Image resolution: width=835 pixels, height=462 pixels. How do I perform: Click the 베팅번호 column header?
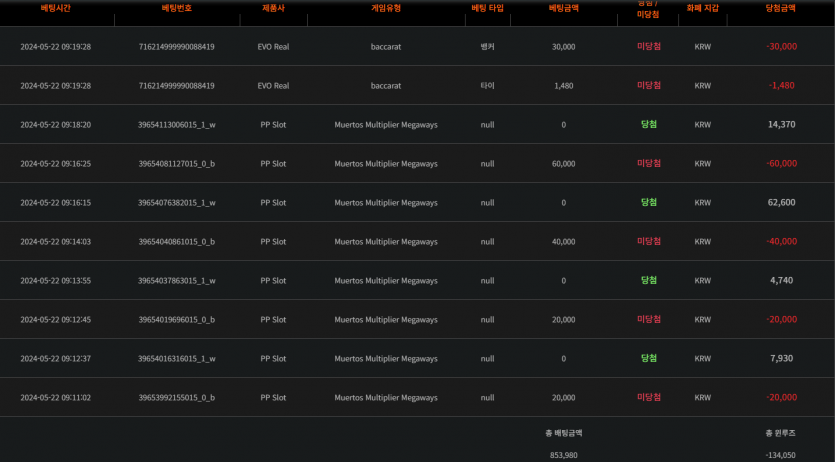coord(177,8)
